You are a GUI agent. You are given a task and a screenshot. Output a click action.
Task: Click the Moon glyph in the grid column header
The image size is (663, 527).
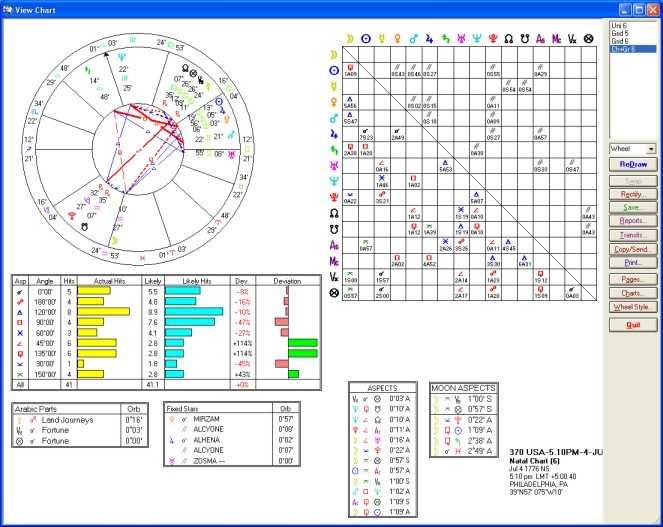(x=350, y=39)
